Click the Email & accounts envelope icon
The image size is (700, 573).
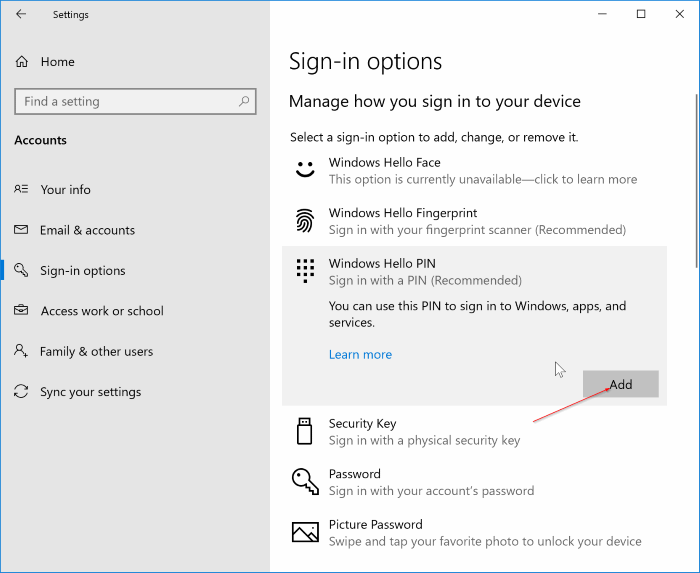21,230
